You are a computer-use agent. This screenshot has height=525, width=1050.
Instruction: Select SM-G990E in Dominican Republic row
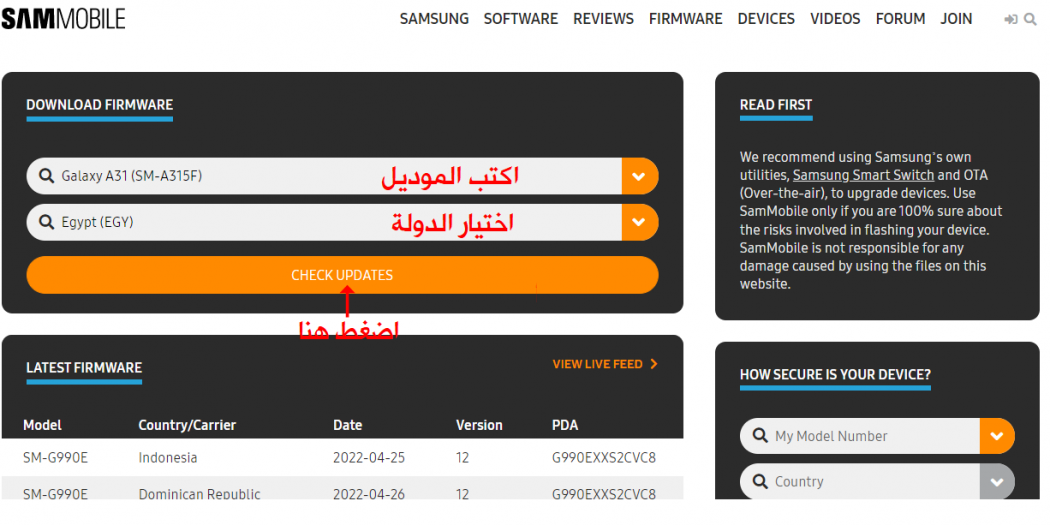(x=56, y=494)
